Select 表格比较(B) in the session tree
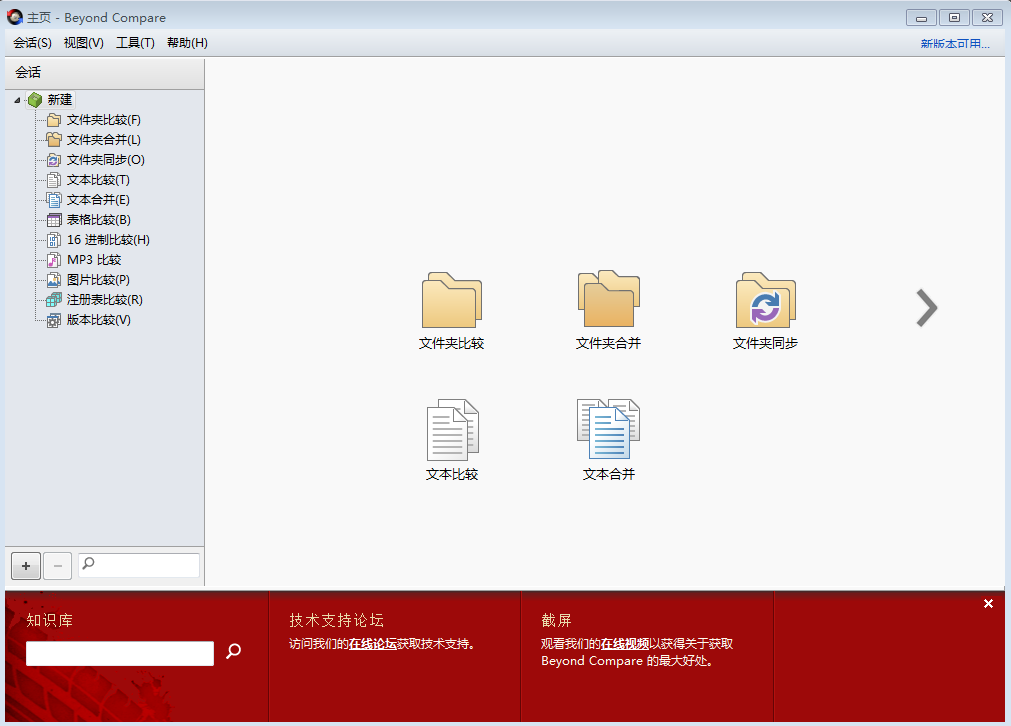 [x=98, y=220]
